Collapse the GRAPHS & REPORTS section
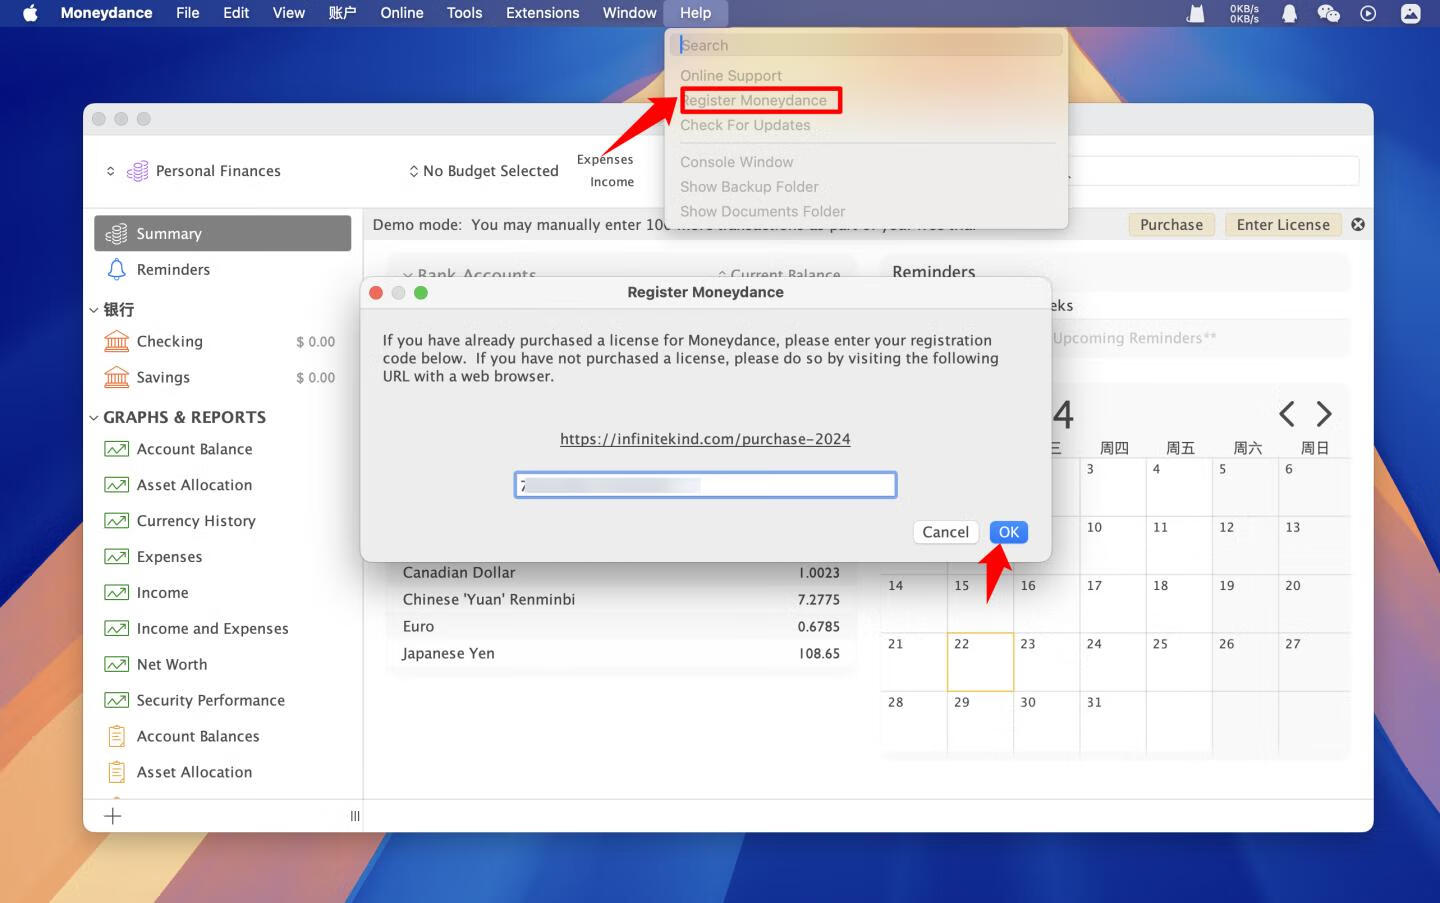 (x=94, y=418)
